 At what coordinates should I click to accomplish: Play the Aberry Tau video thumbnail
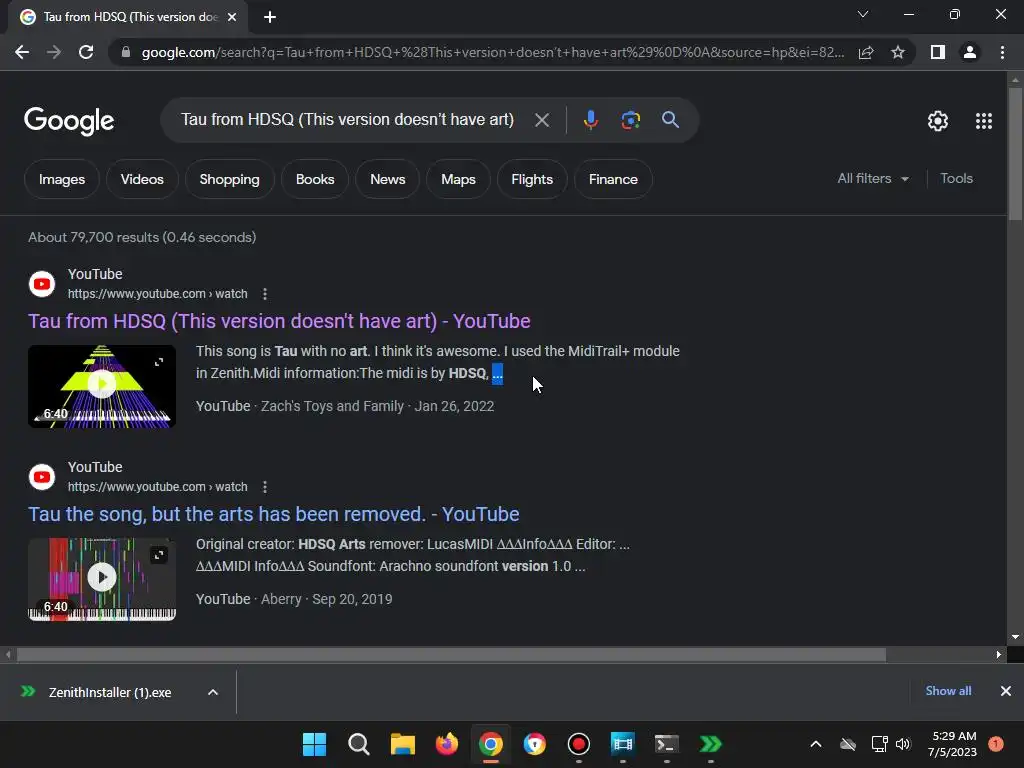[102, 579]
